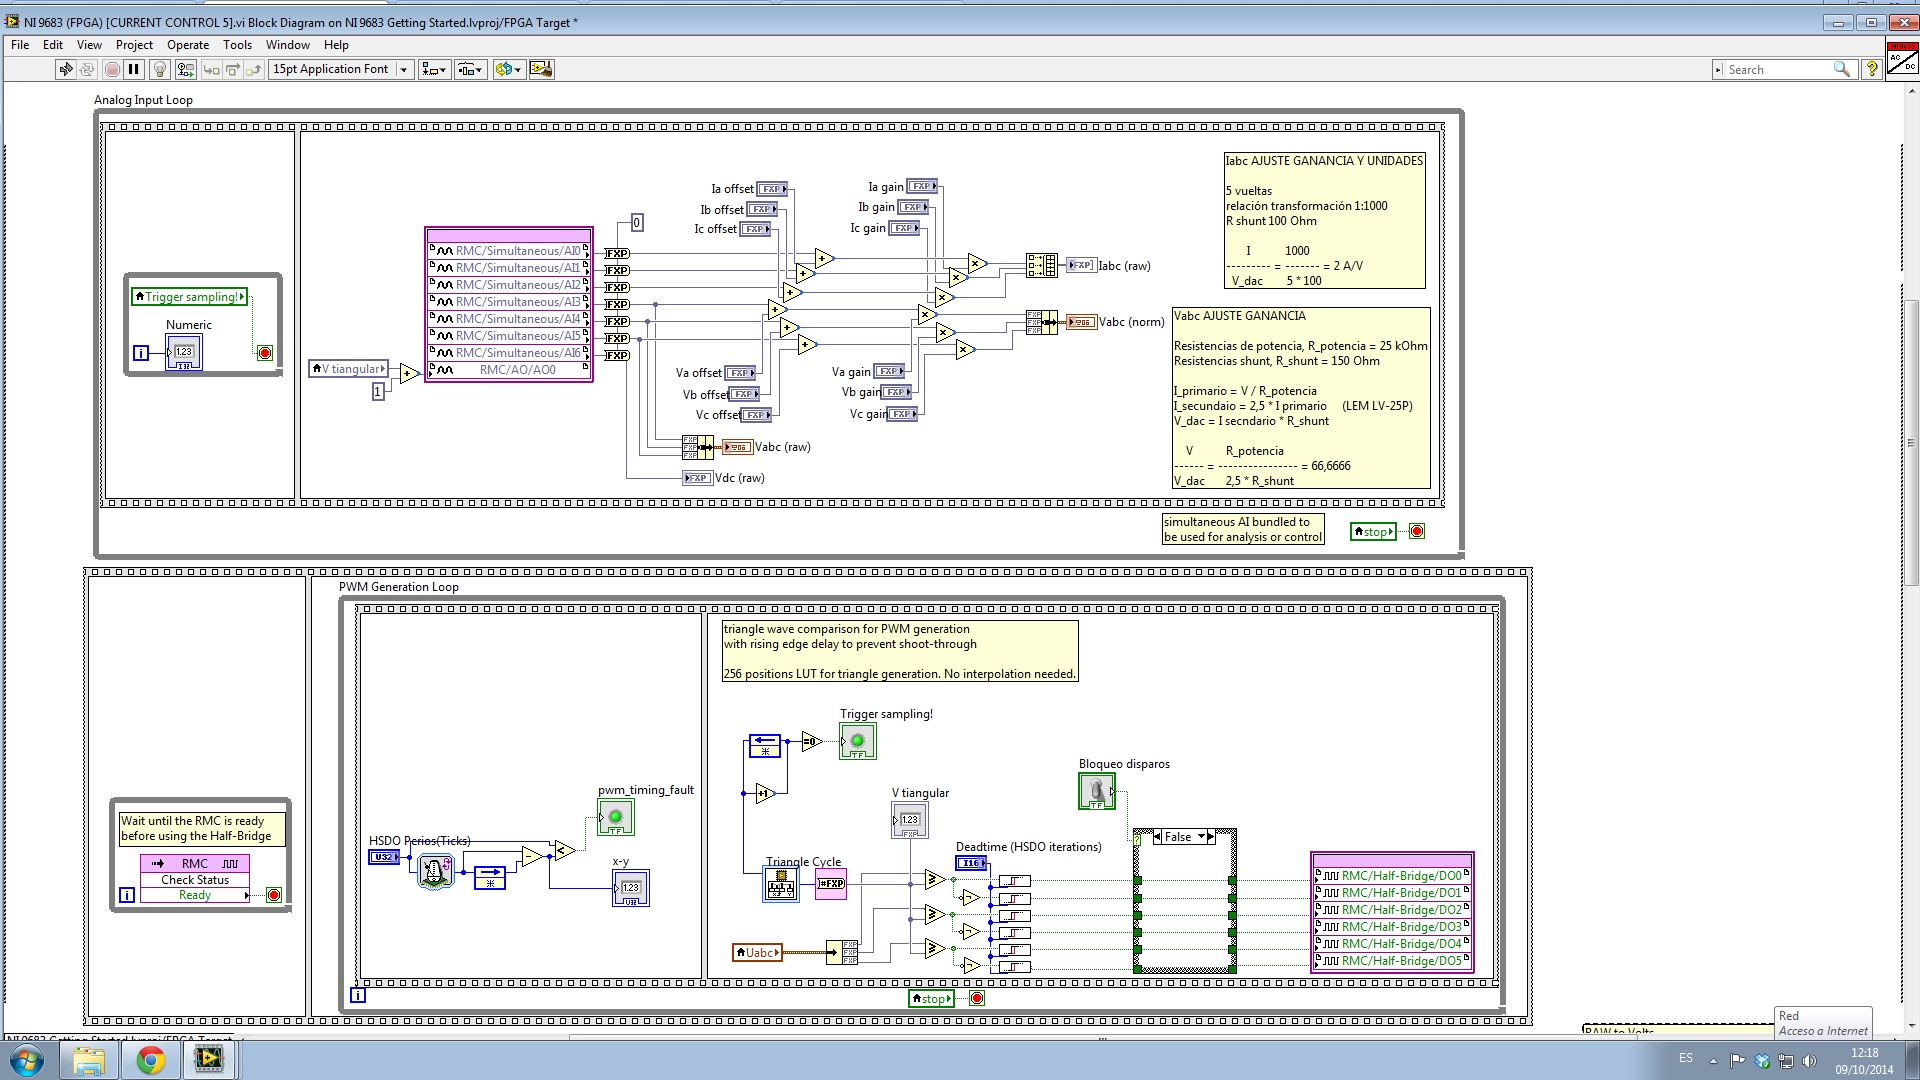Open the Tools menu

tap(237, 45)
